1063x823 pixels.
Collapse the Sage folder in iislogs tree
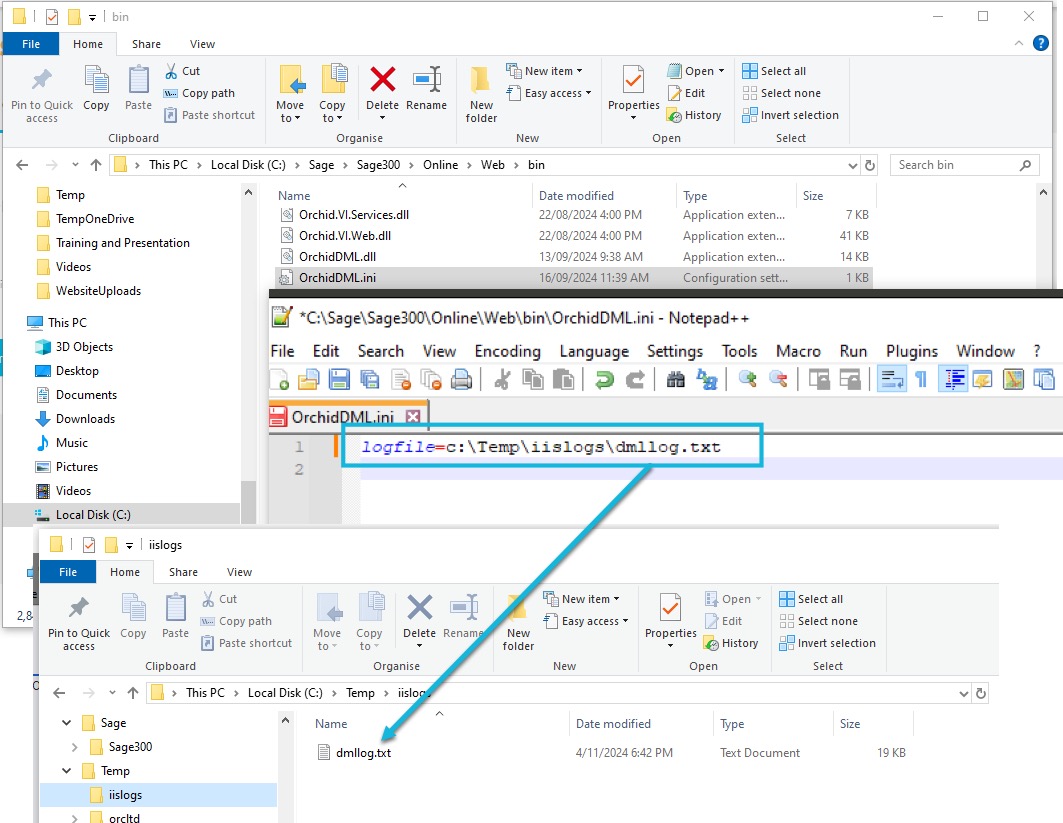(x=66, y=723)
